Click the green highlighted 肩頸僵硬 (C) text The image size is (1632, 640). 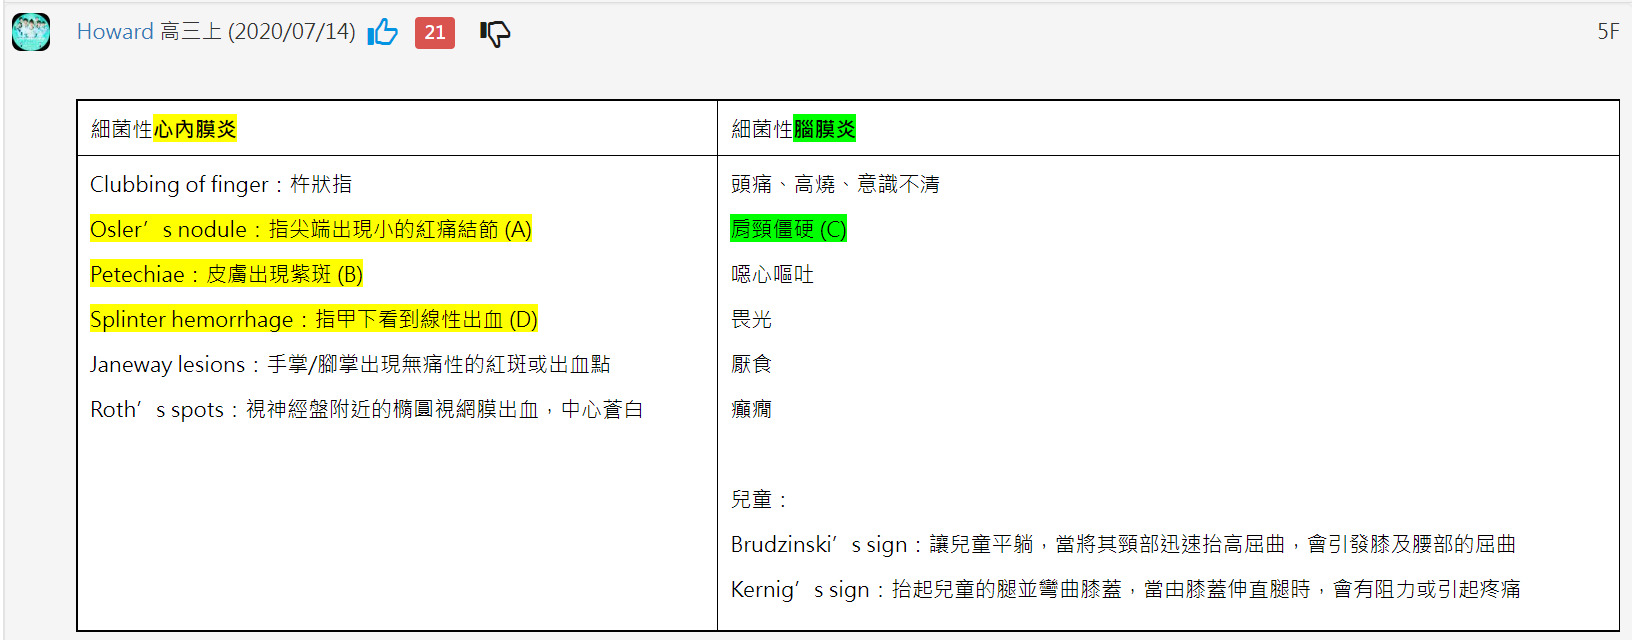[788, 229]
